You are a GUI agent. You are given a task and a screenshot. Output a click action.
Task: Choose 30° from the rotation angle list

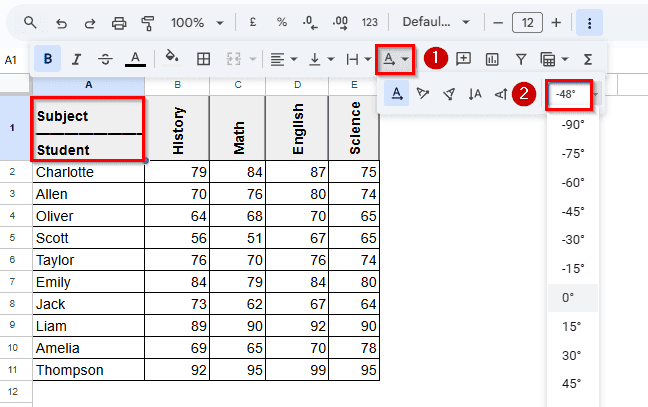click(x=572, y=355)
